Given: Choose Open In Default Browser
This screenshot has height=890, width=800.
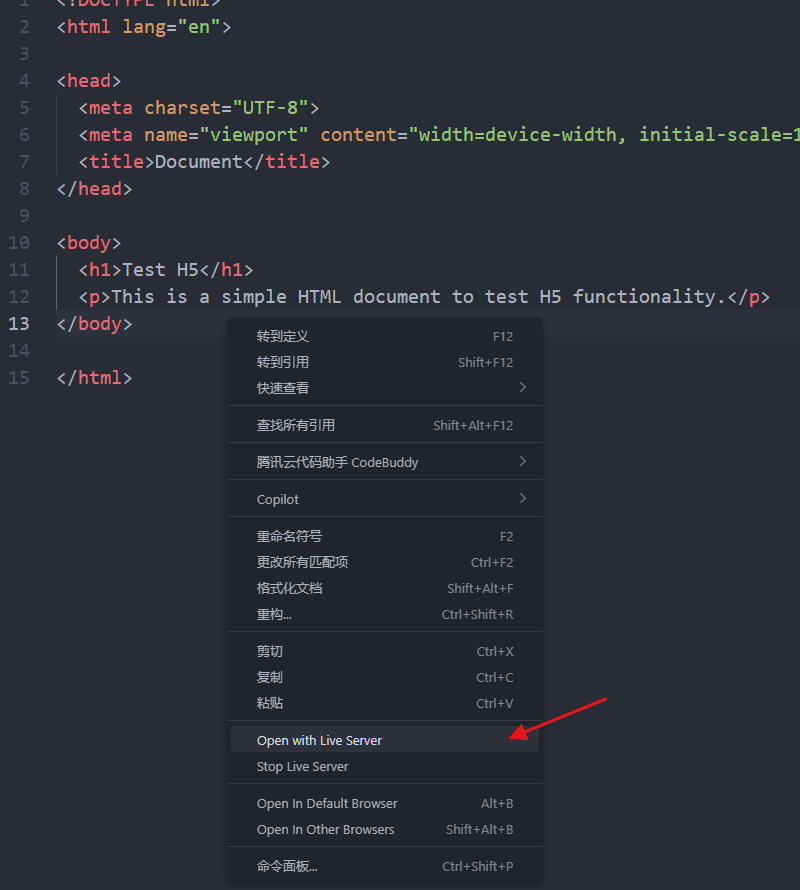Looking at the screenshot, I should click(384, 804).
